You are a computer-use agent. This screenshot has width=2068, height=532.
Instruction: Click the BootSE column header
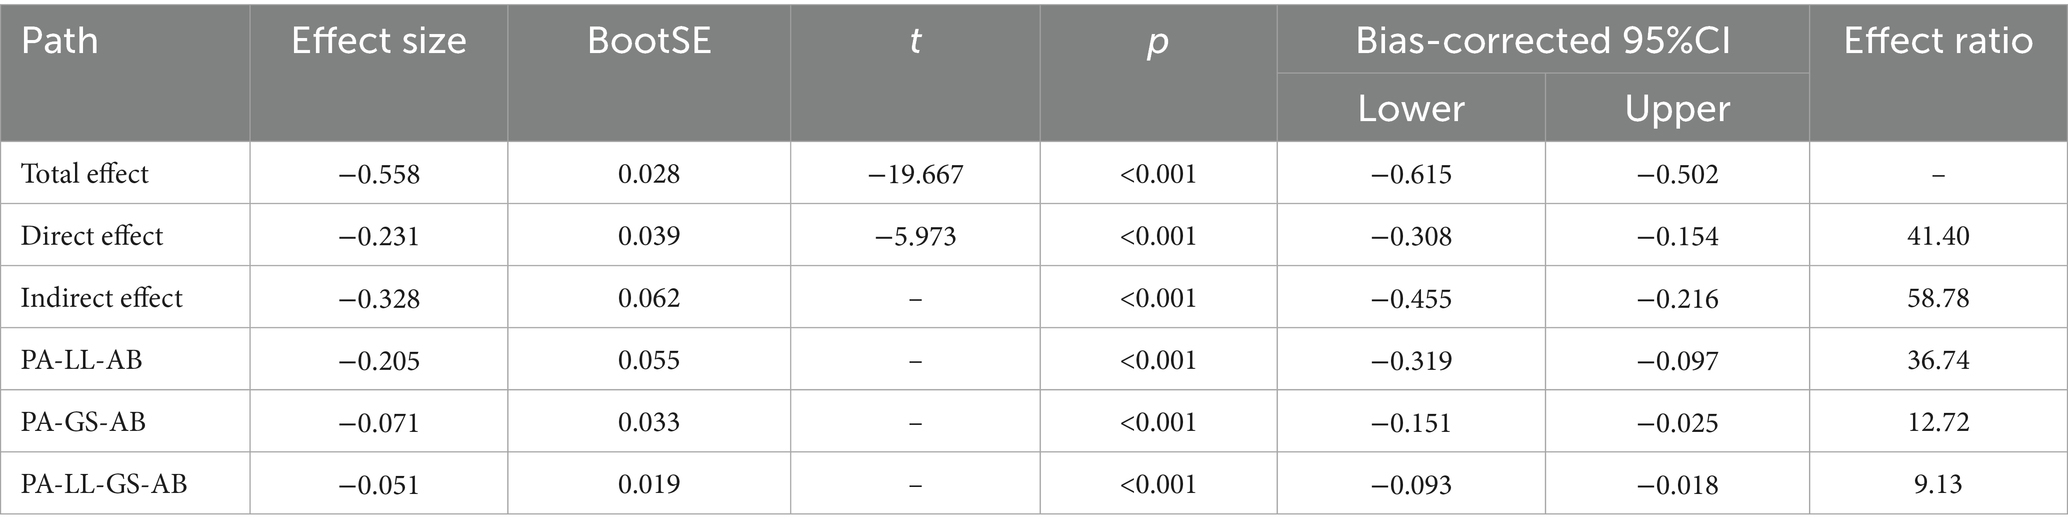649,42
